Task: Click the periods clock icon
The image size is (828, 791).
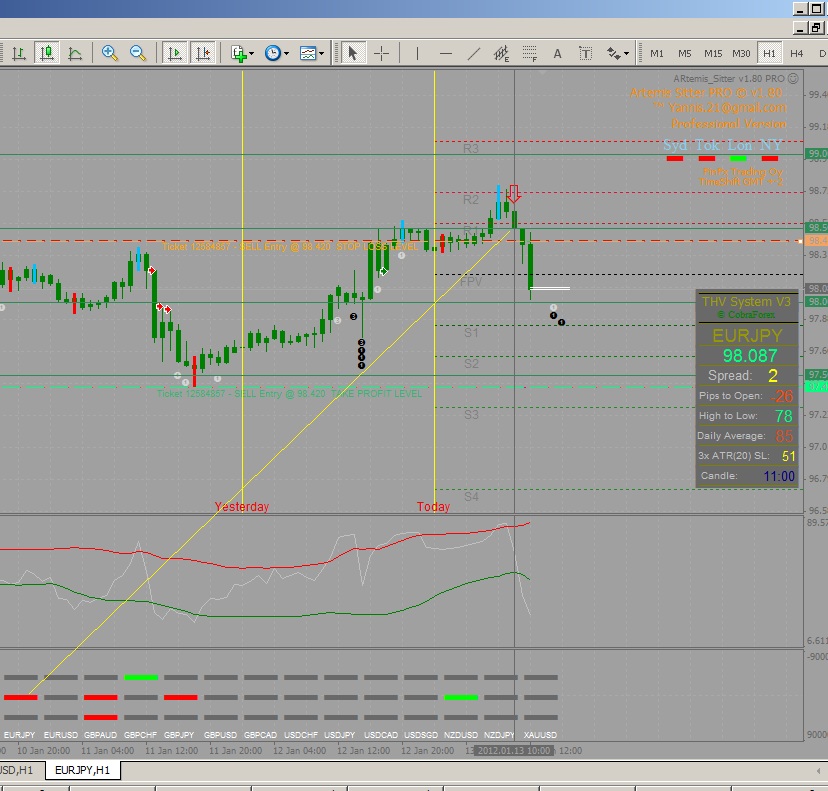Action: point(273,53)
